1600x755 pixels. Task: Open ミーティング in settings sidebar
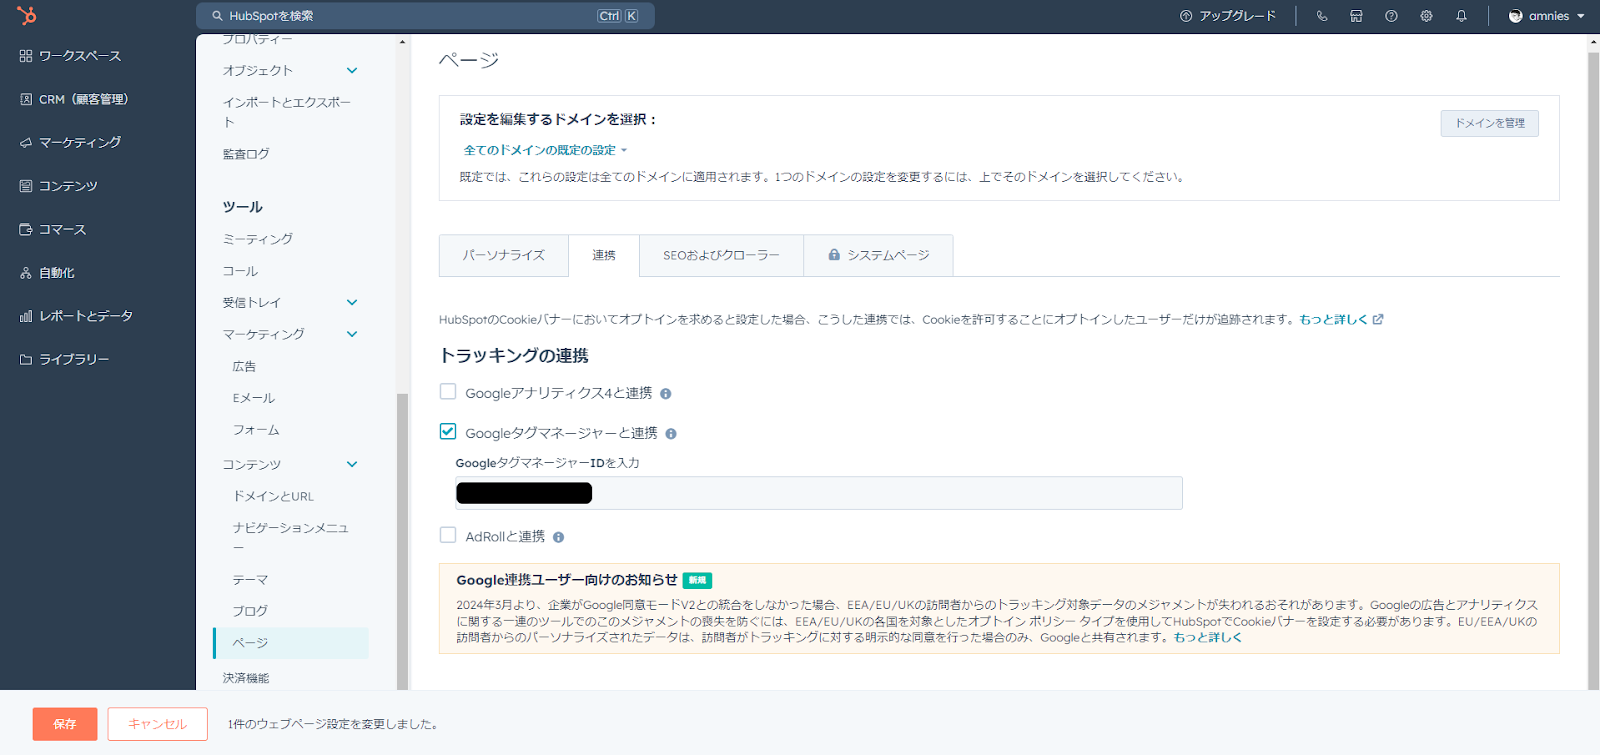[258, 239]
